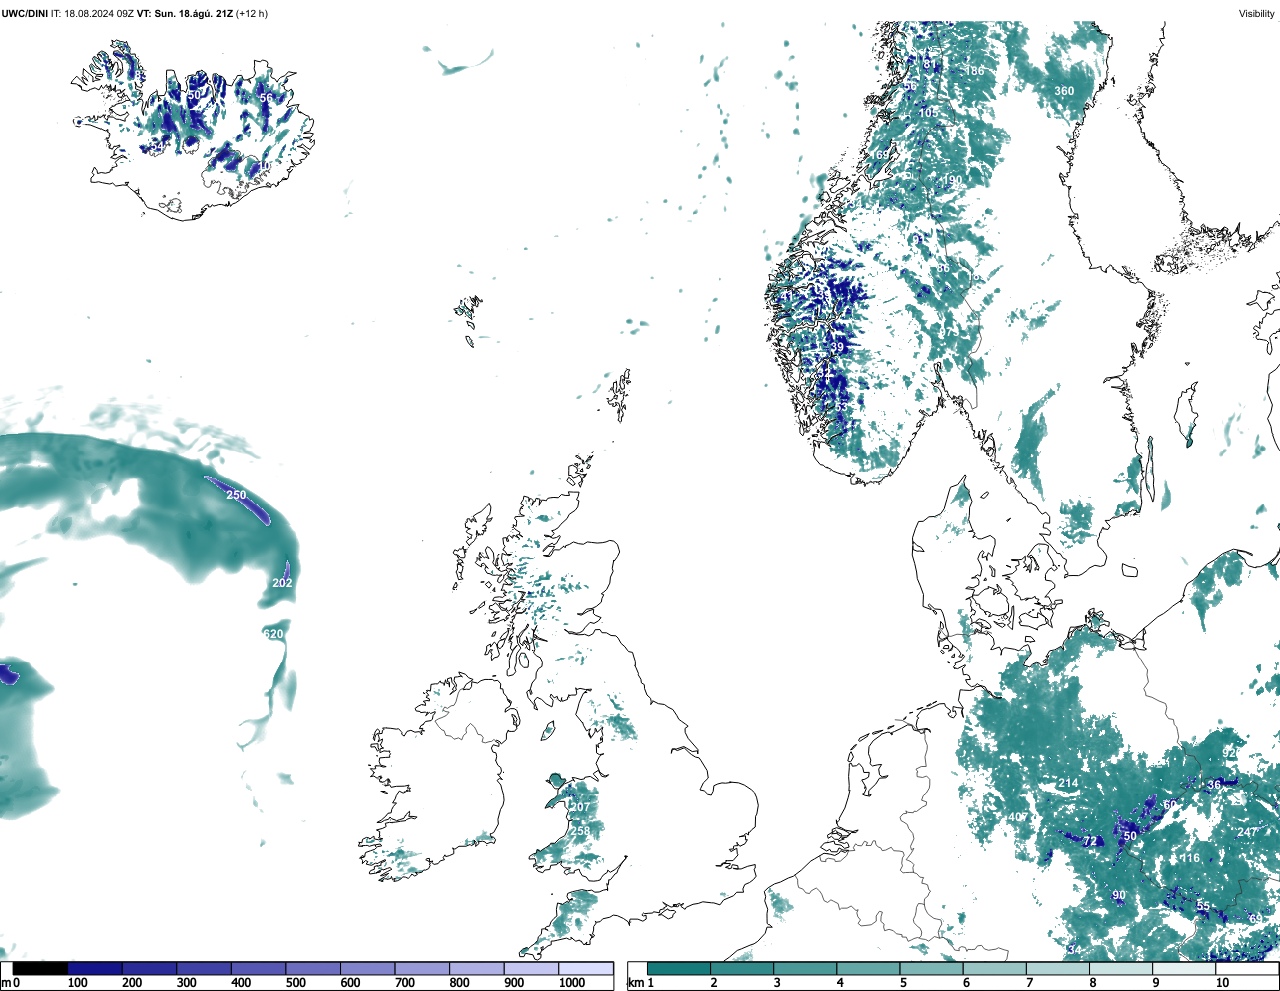Click the '247' value near right edge
Viewport: 1280px width, 991px height.
(1246, 832)
